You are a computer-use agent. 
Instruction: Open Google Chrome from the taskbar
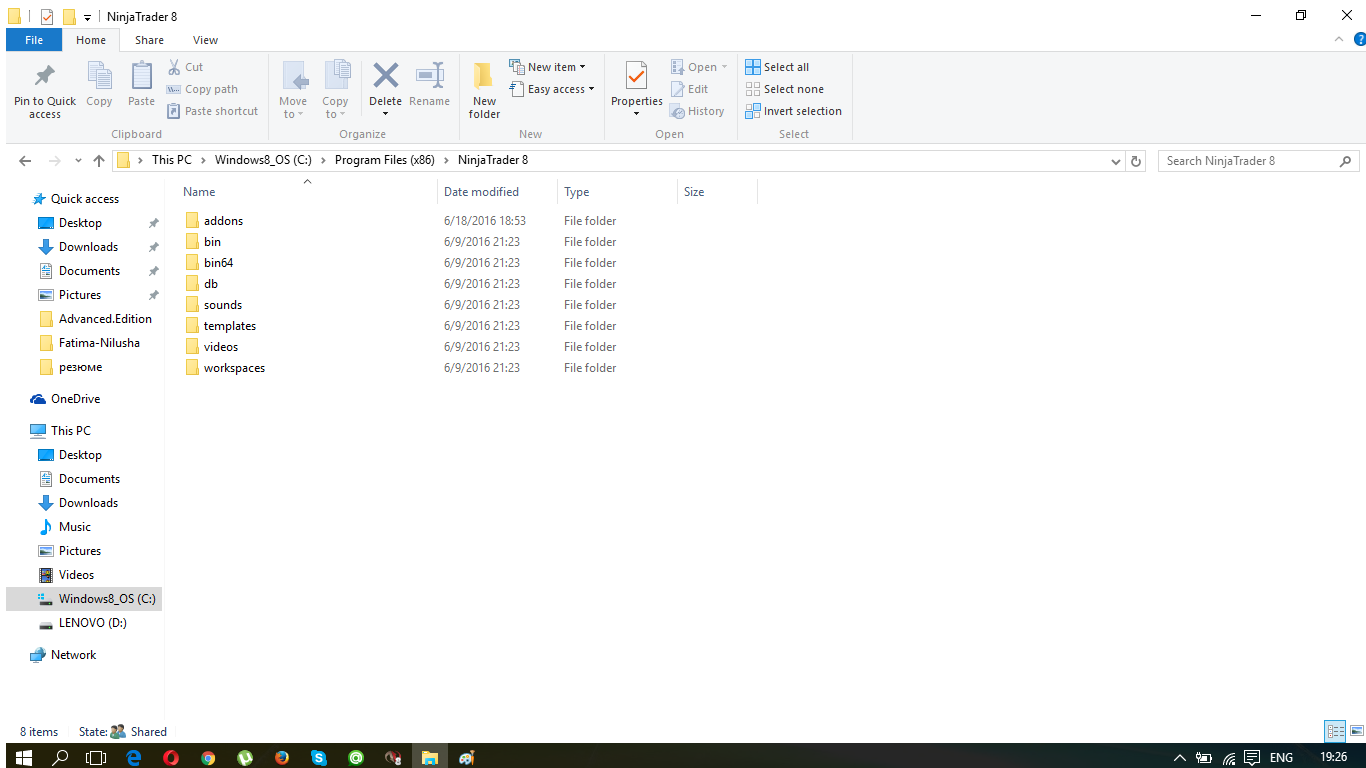(208, 757)
